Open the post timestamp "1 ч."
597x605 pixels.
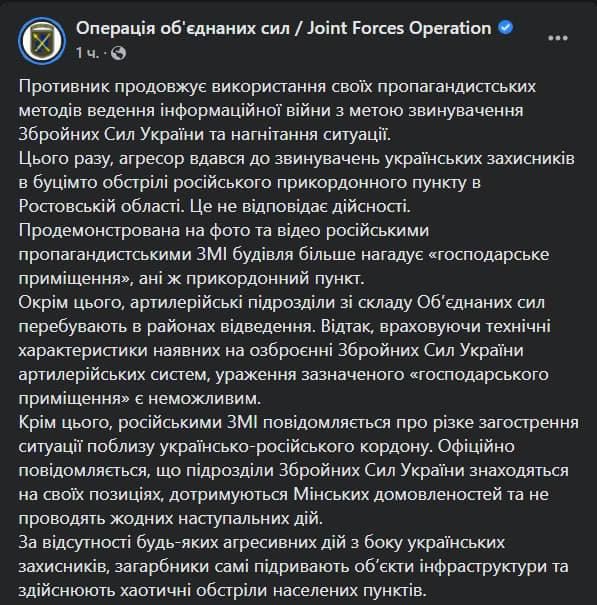86,53
